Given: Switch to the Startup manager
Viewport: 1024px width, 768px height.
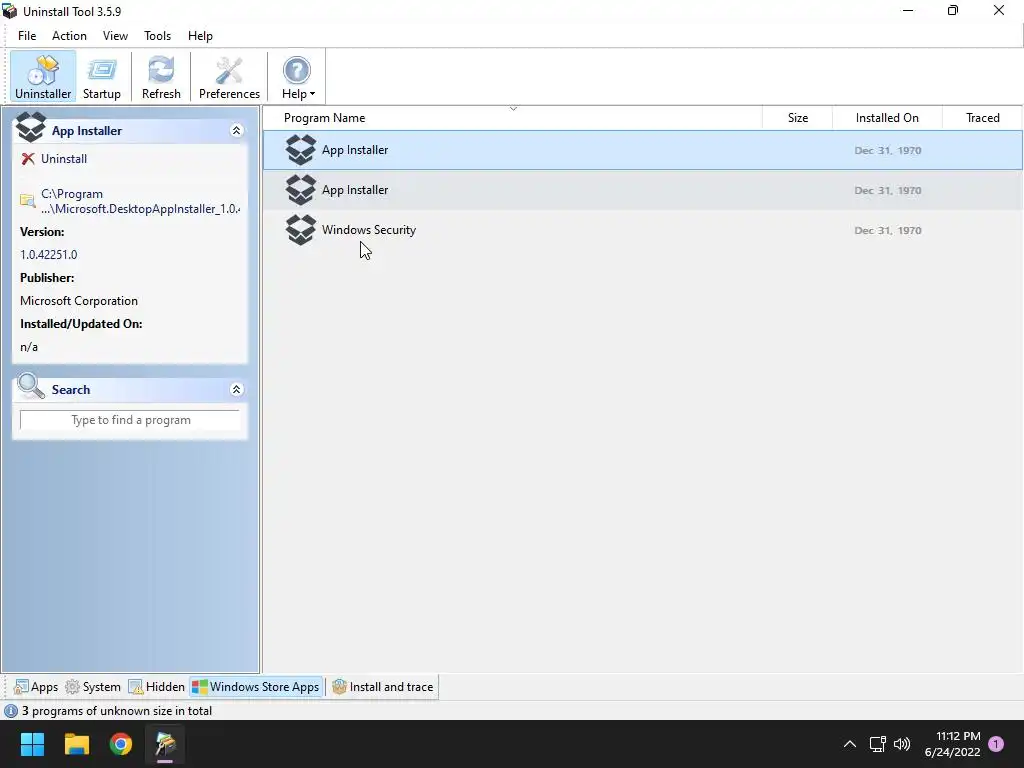Looking at the screenshot, I should coord(102,77).
